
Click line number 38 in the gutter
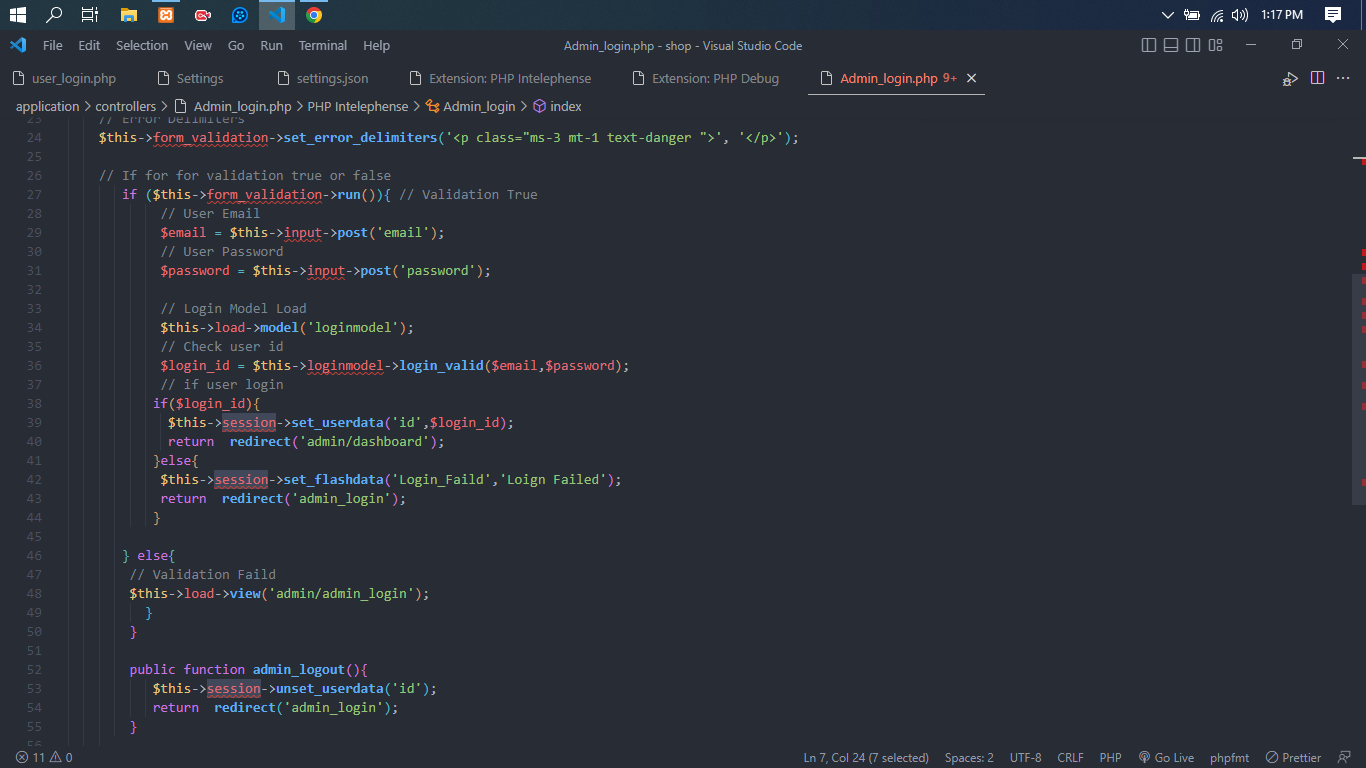coord(34,403)
